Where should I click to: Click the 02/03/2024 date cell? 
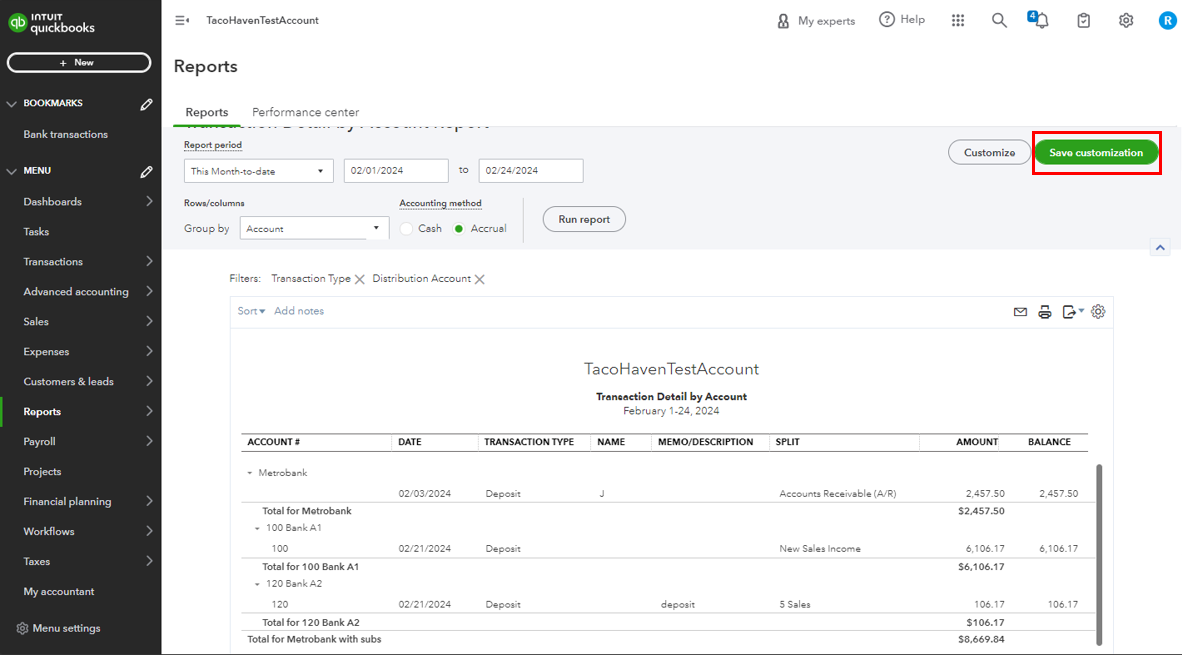424,494
